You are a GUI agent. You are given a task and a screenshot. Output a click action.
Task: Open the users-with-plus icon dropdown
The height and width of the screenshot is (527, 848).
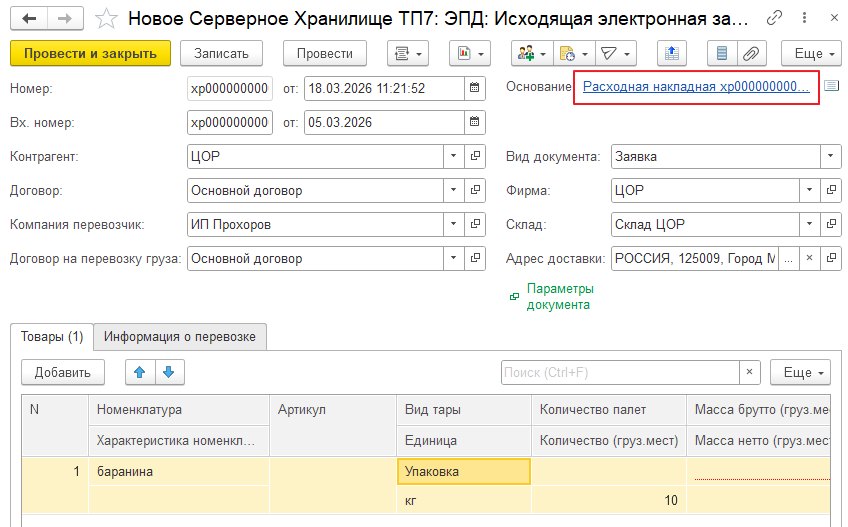(x=532, y=54)
